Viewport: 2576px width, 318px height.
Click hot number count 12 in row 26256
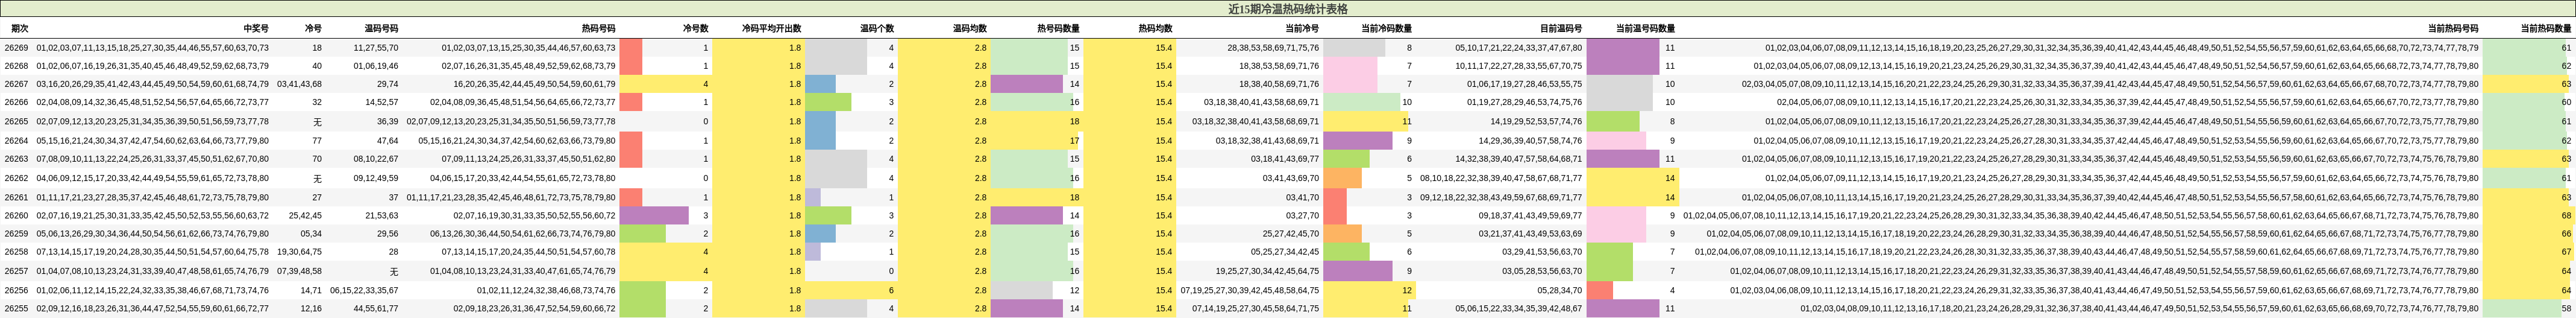pos(1075,290)
